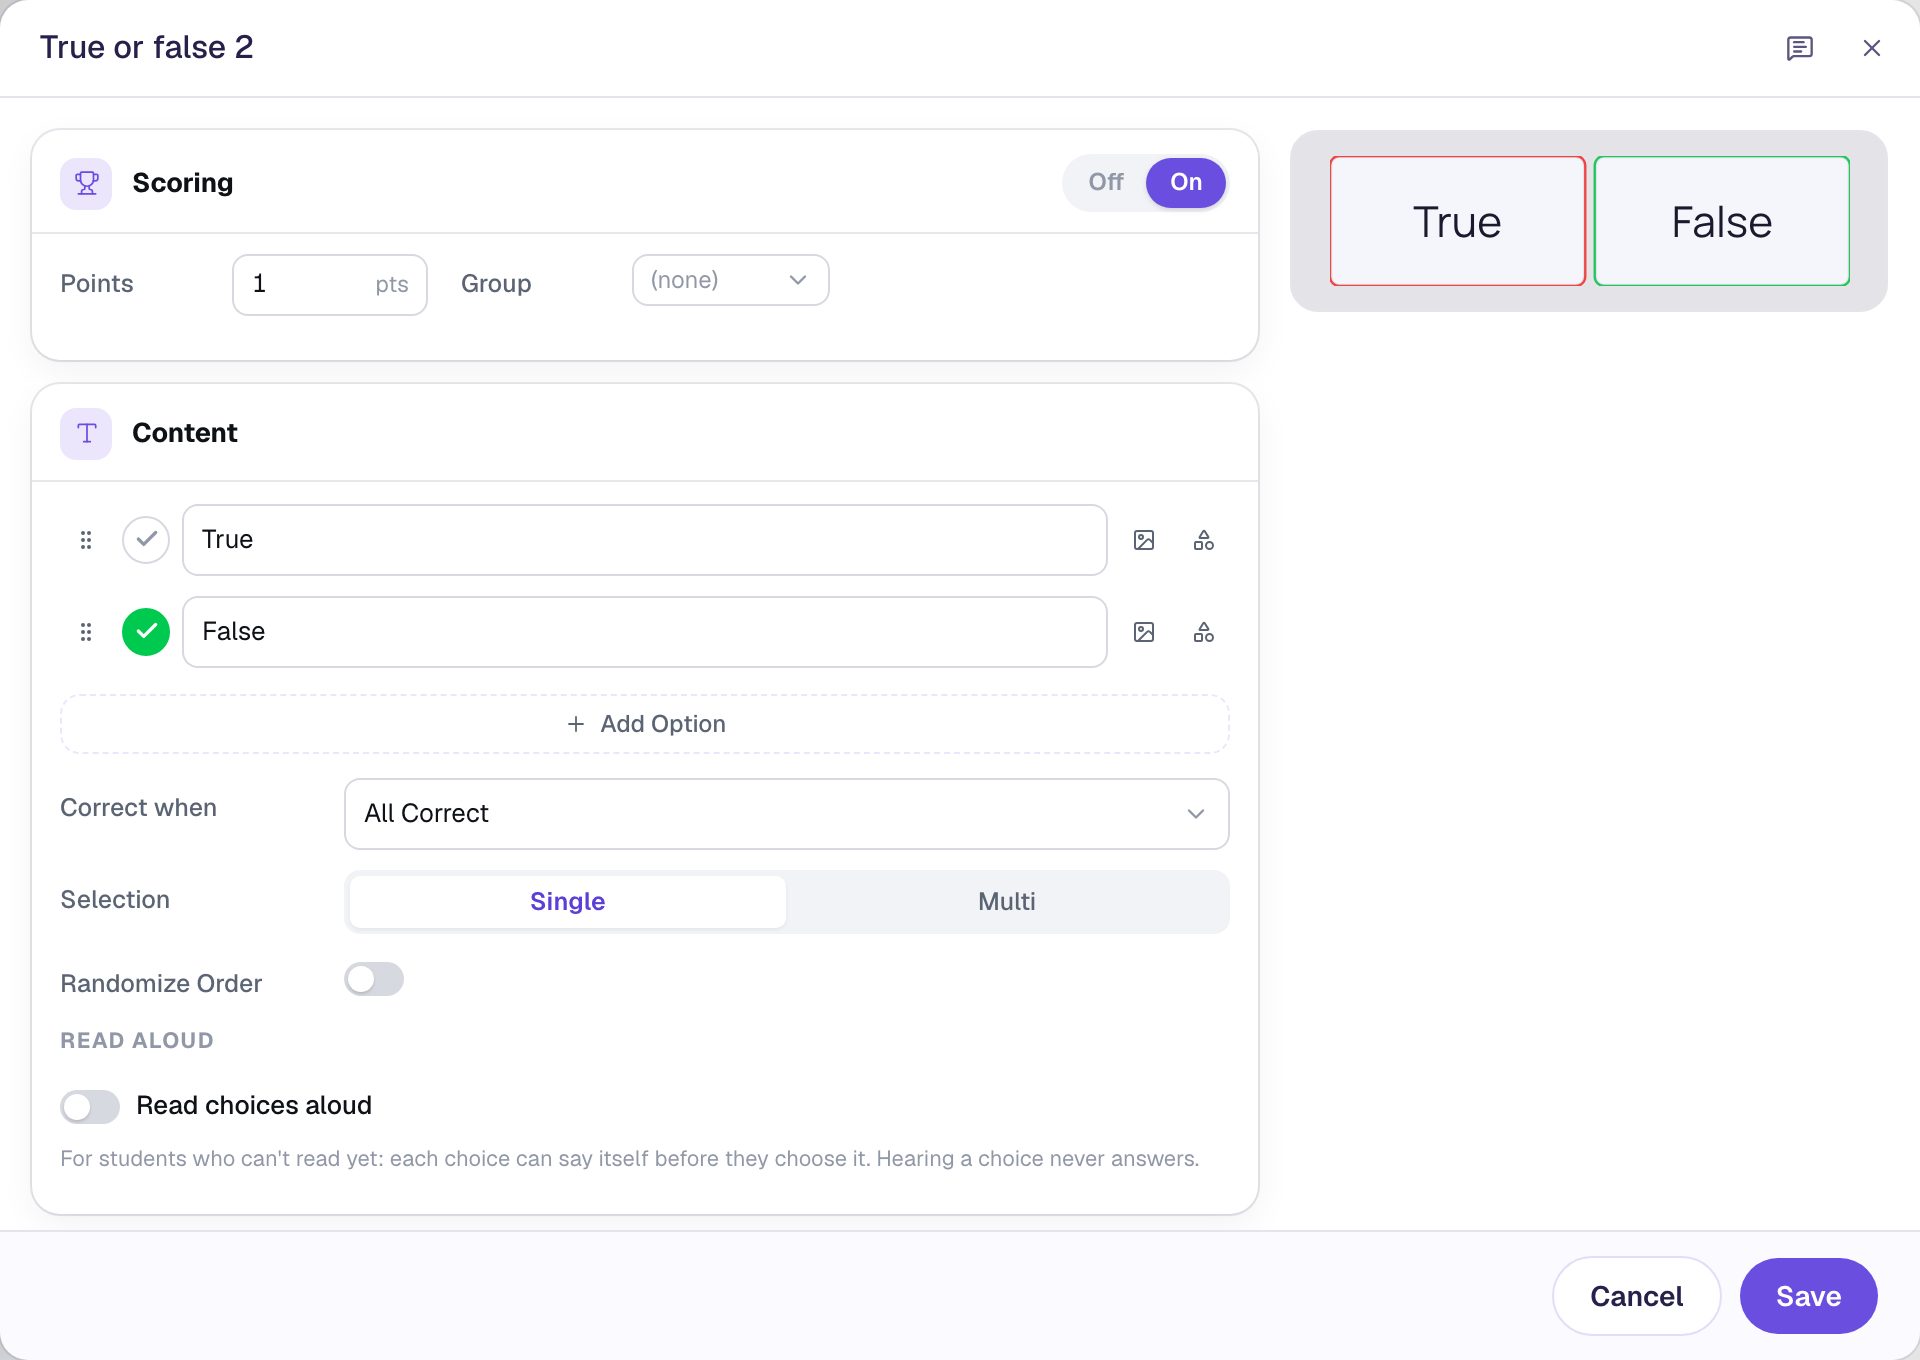Add an image to the False option
This screenshot has height=1360, width=1920.
[x=1144, y=632]
